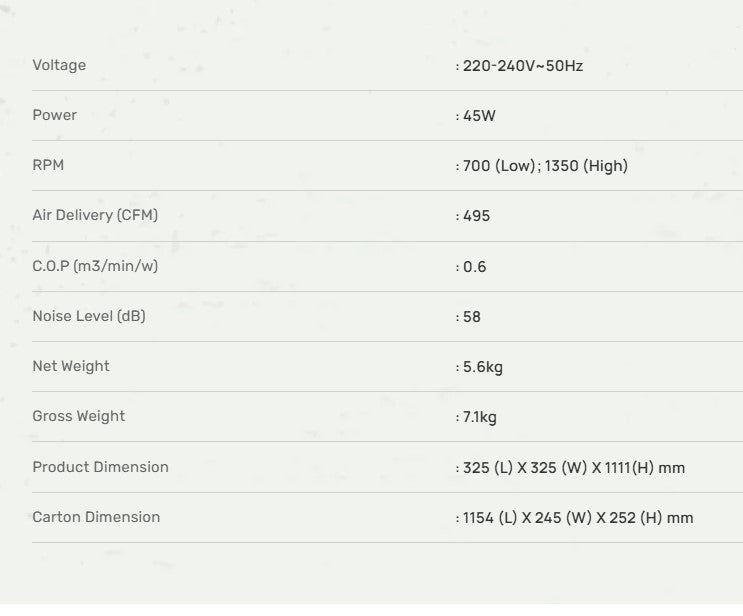Select the 5.6kg net weight value
The width and height of the screenshot is (743, 616).
[483, 367]
